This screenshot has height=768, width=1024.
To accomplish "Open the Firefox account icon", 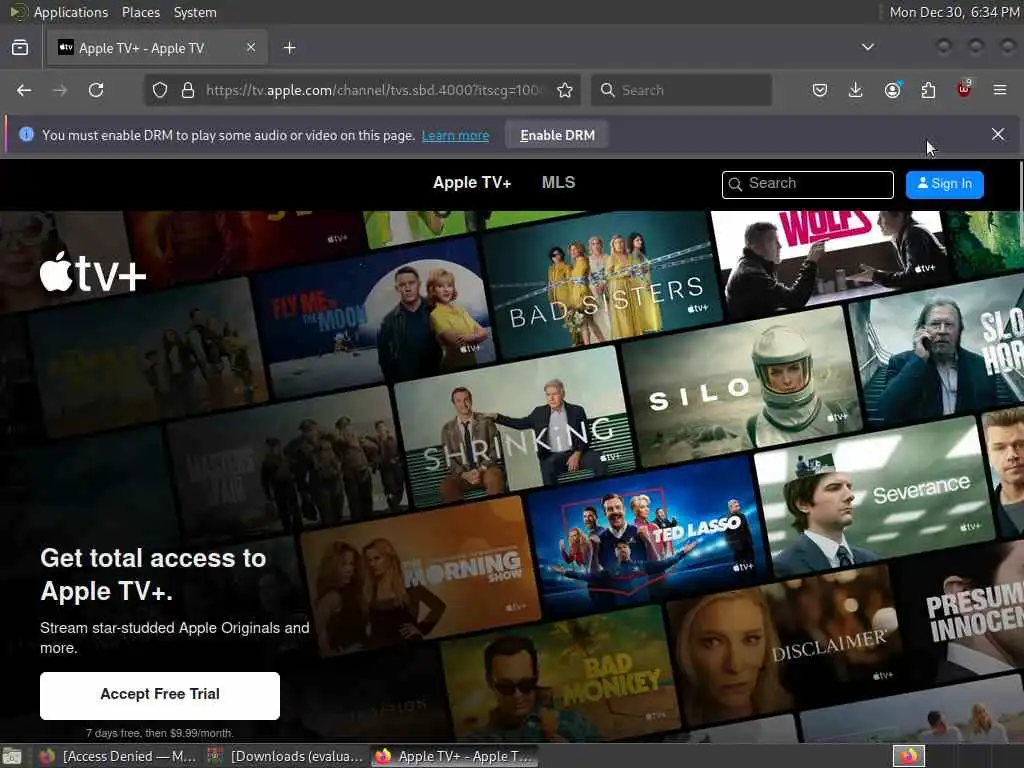I will [892, 90].
